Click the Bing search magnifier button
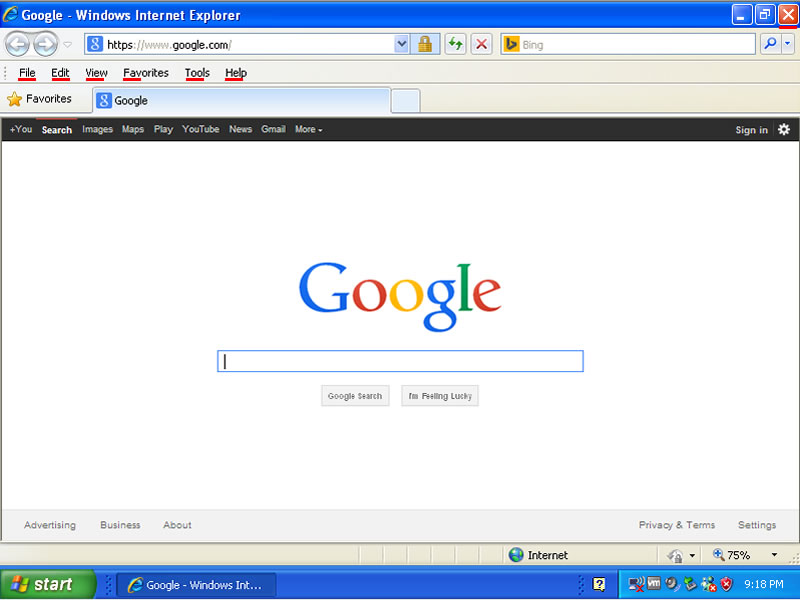This screenshot has width=800, height=600. [x=770, y=44]
